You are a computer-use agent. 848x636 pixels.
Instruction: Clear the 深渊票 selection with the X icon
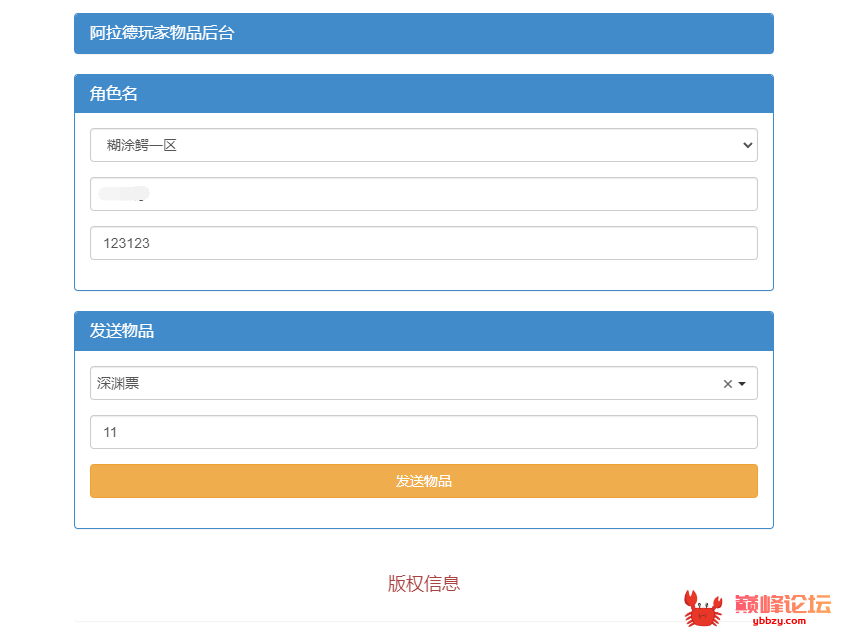point(727,384)
